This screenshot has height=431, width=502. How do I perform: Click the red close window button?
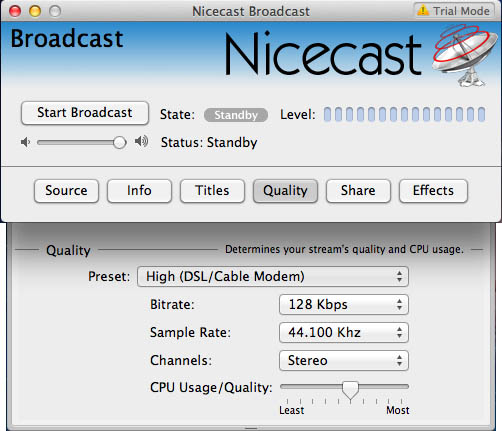(15, 11)
